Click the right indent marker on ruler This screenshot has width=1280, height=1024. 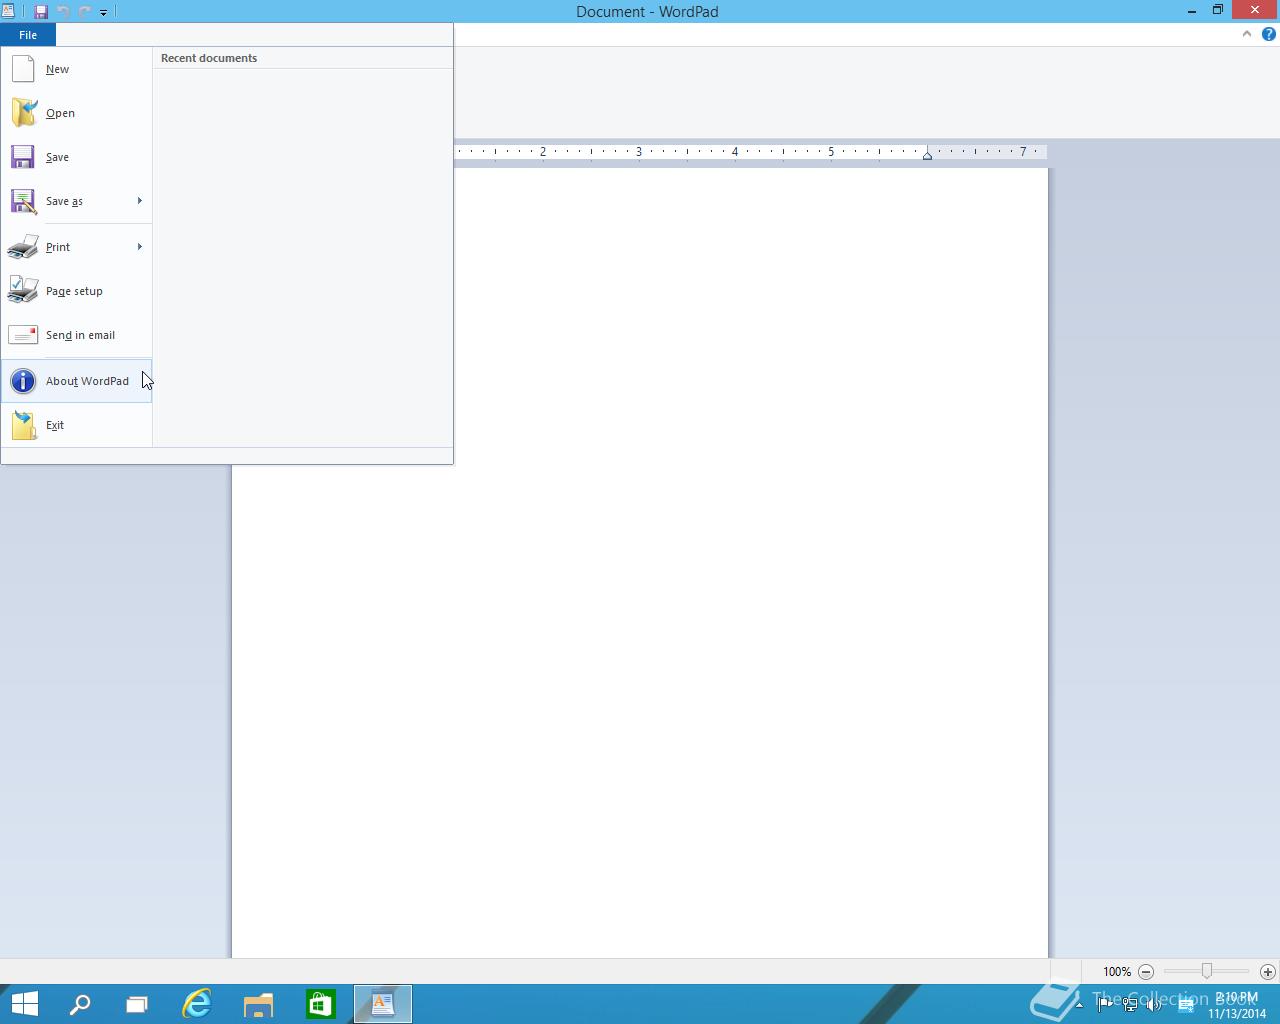(x=928, y=155)
